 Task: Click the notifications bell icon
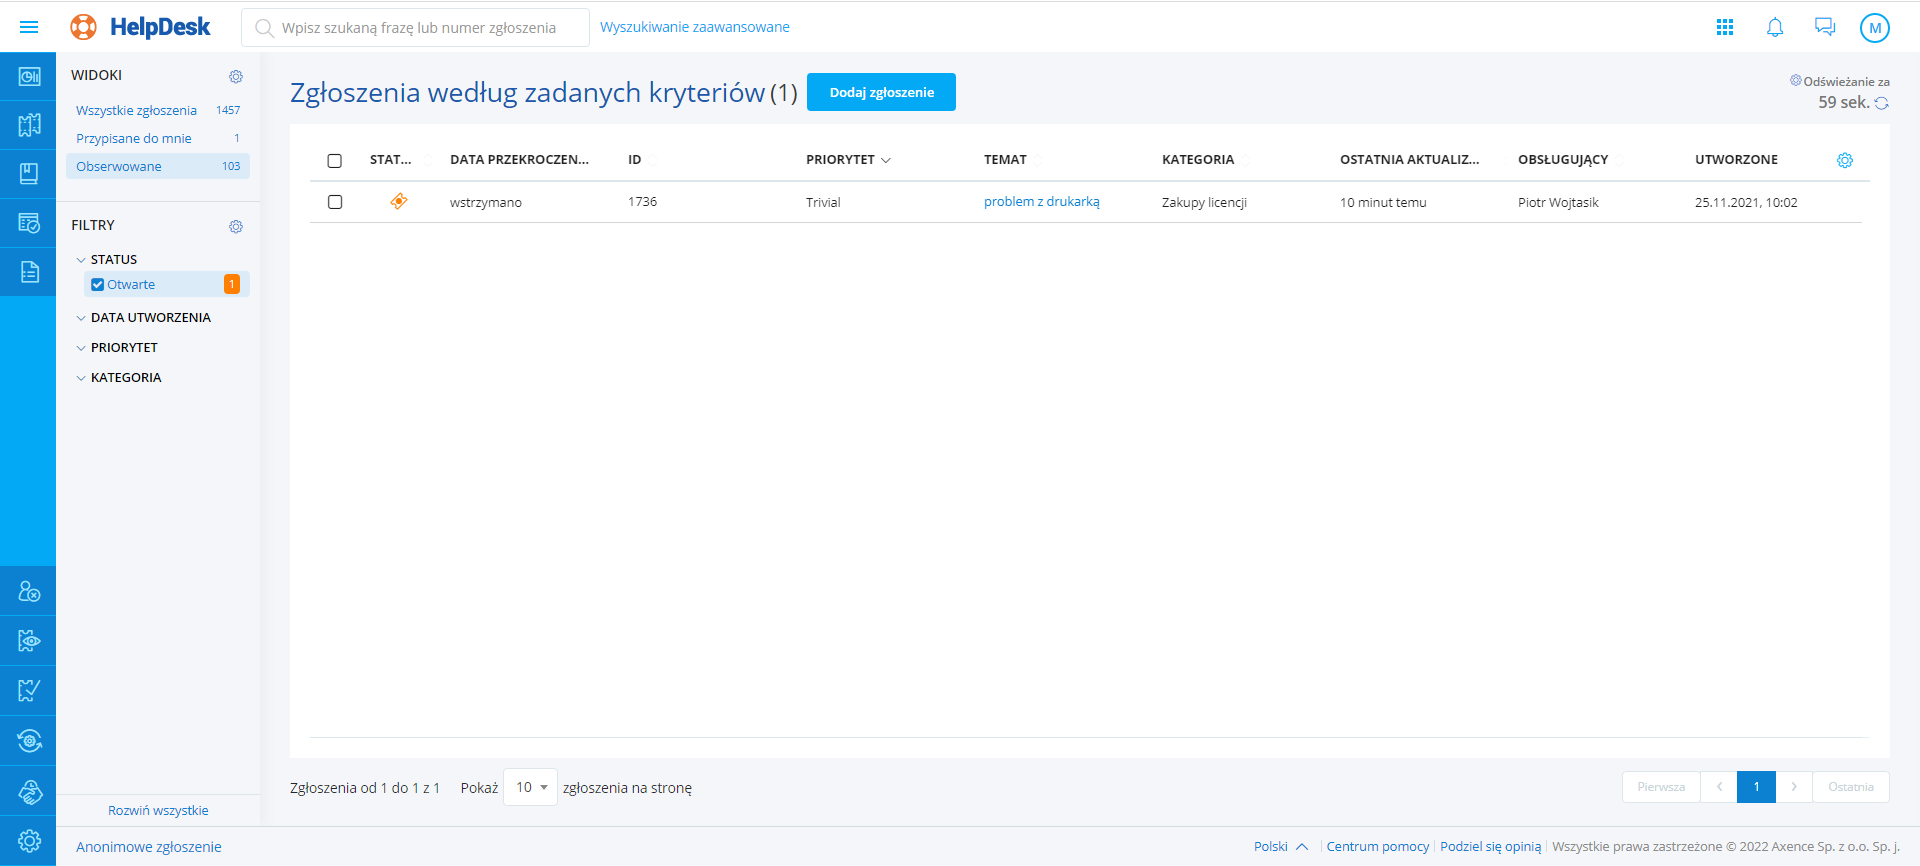[x=1774, y=27]
